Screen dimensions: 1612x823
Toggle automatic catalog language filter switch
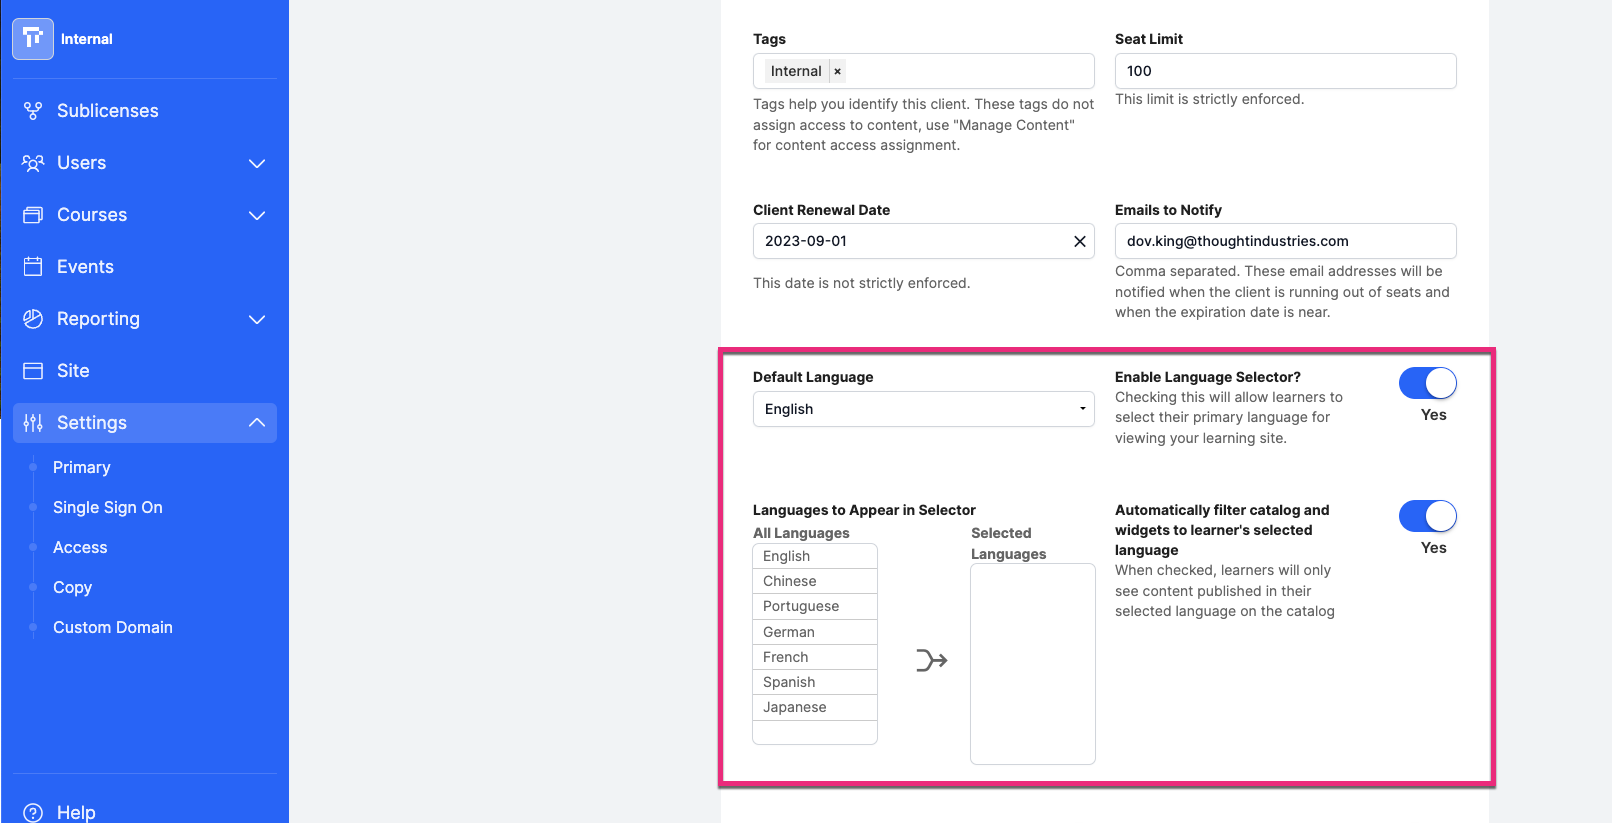1428,516
